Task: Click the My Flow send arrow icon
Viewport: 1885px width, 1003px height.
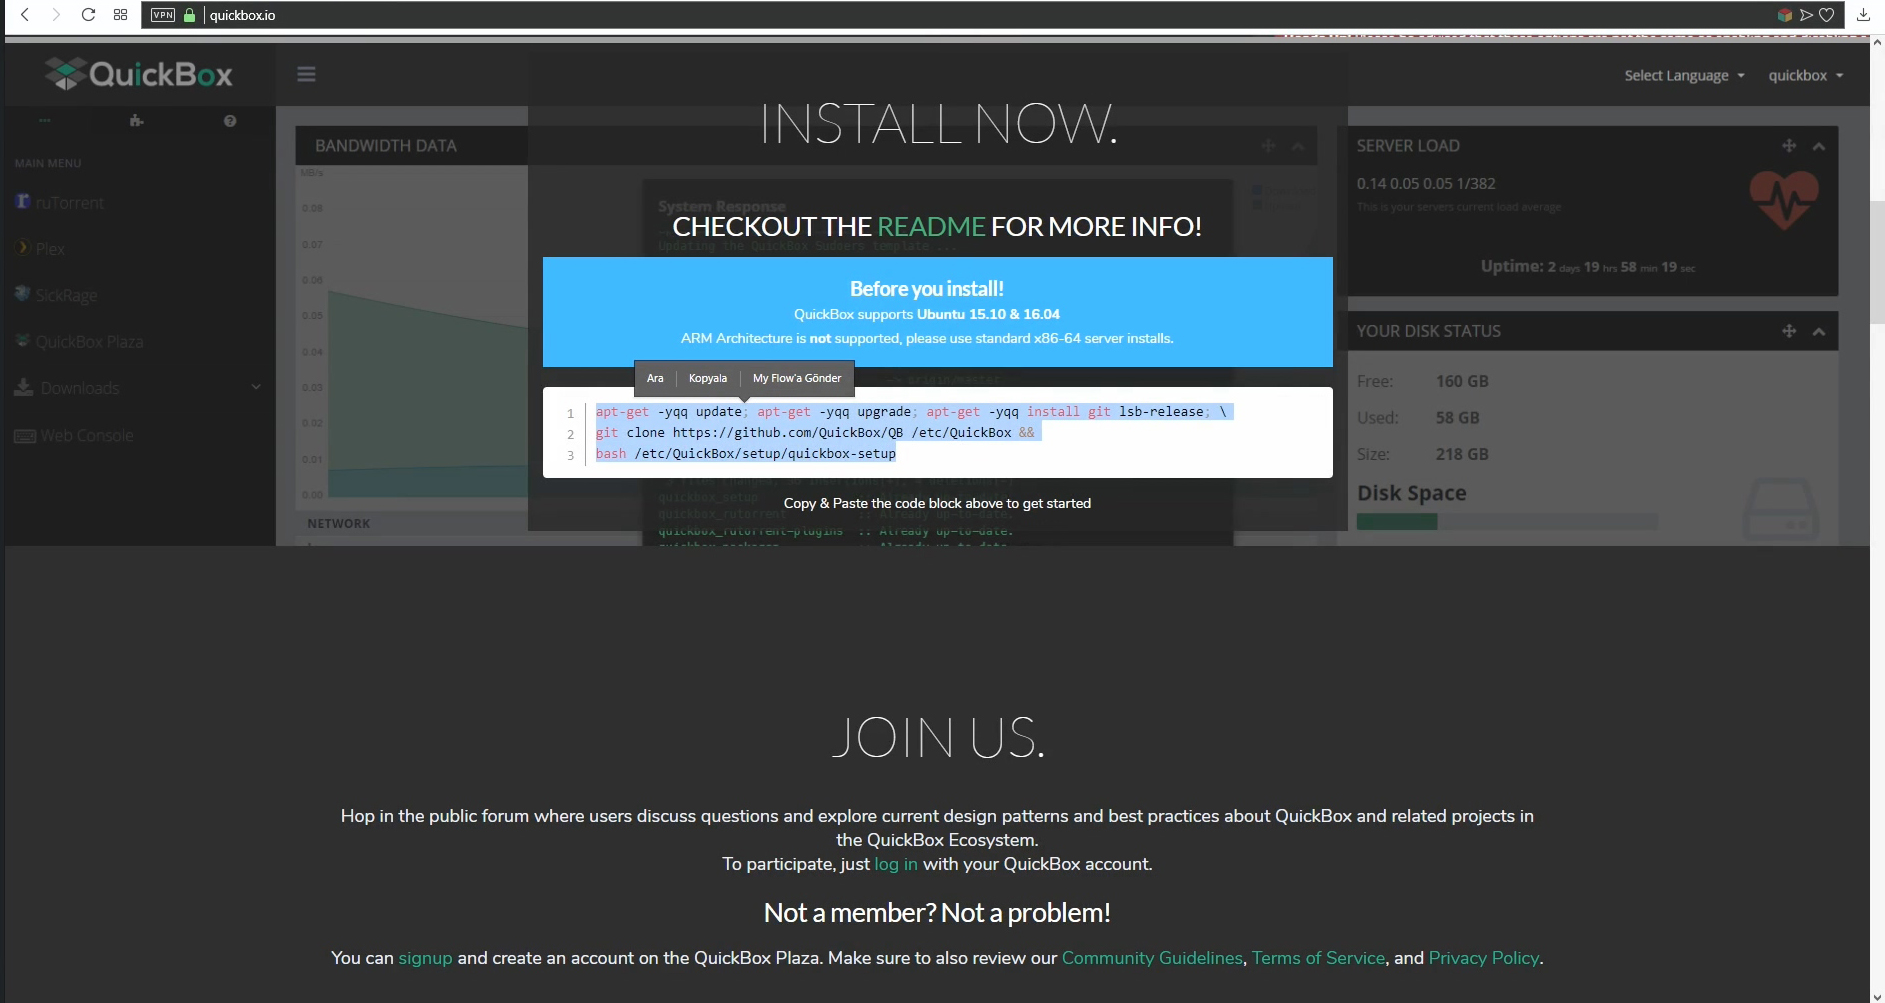Action: pyautogui.click(x=1806, y=15)
